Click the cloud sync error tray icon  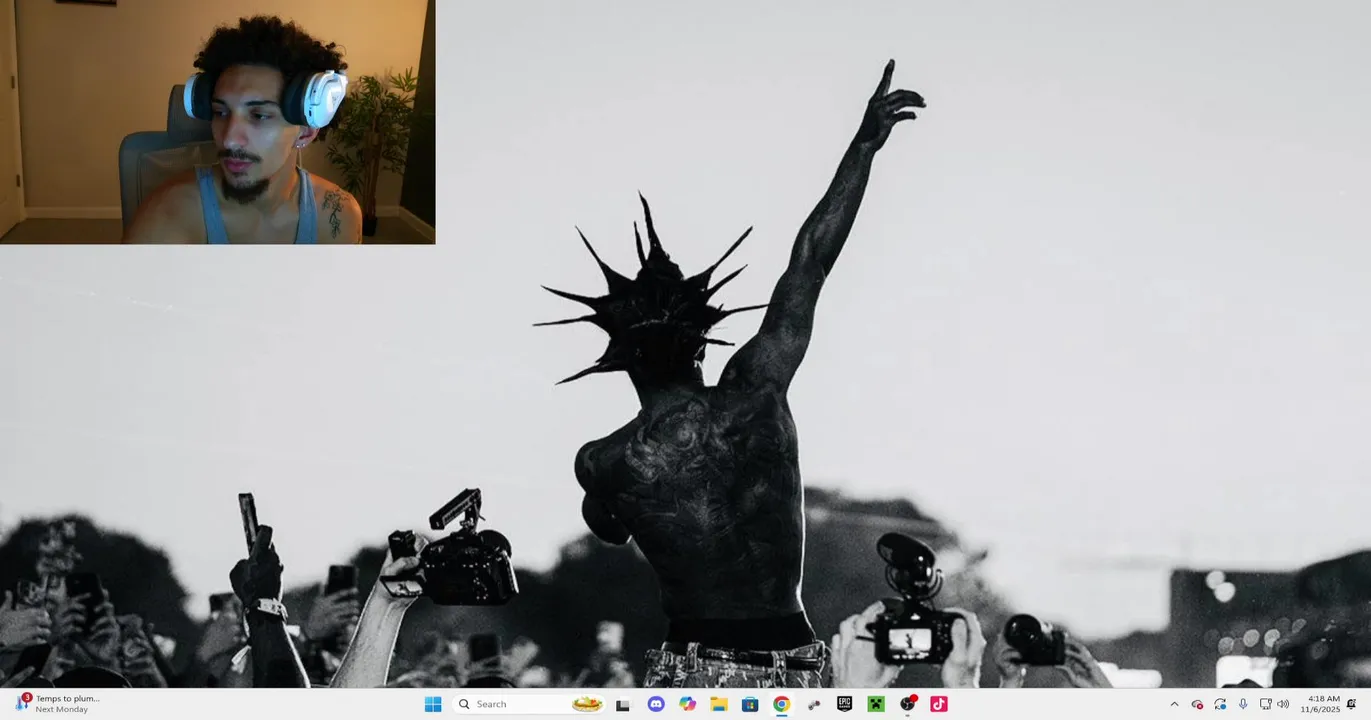[1197, 704]
